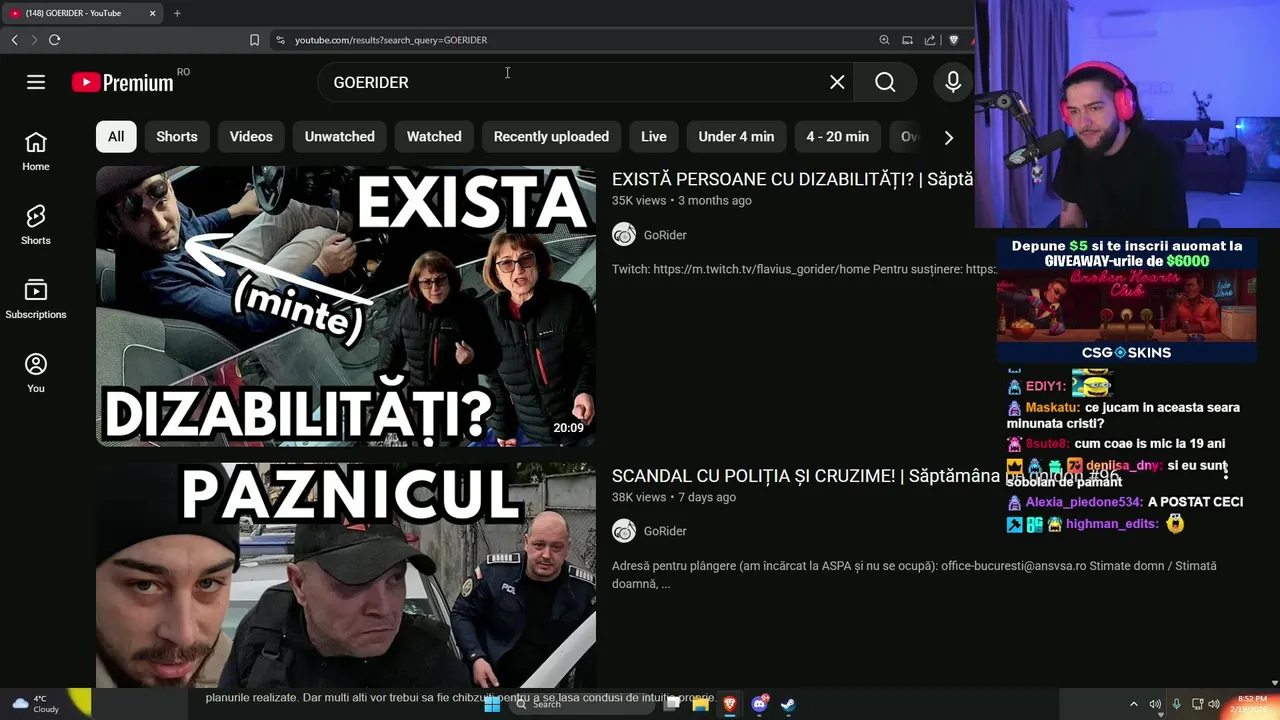Go back in the browser

14,40
